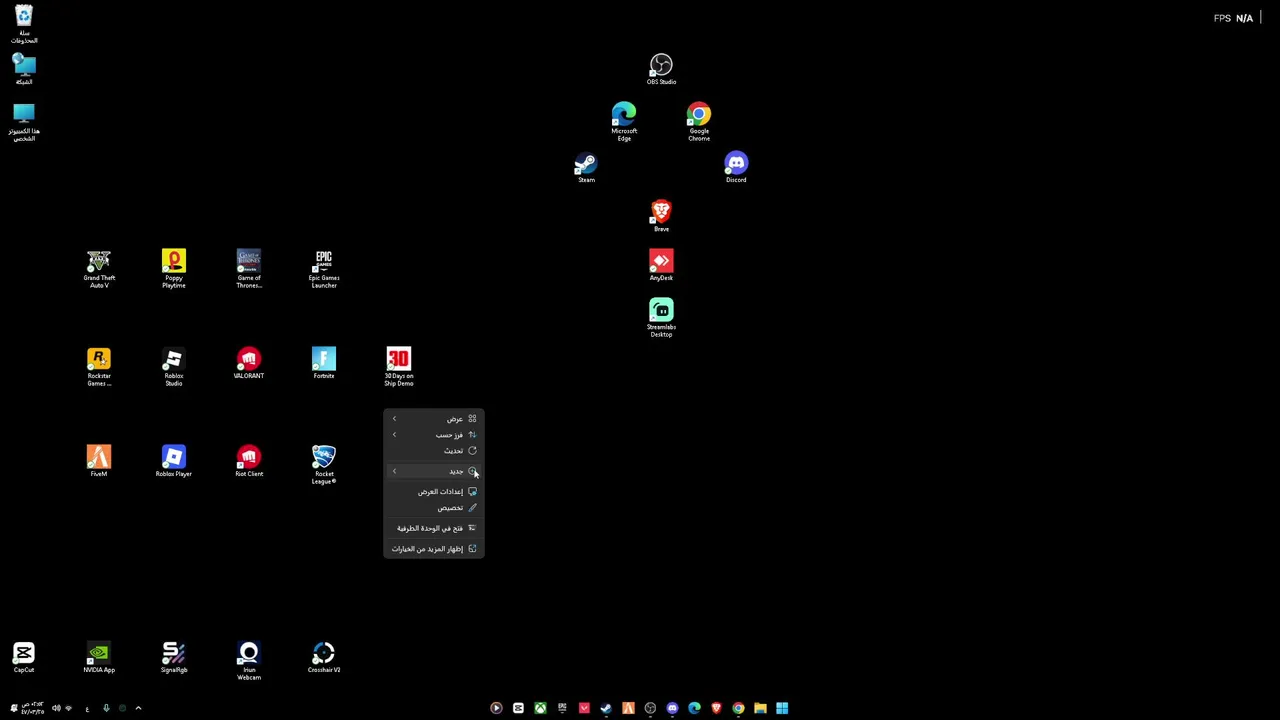The image size is (1280, 720).
Task: Choose Show more options (إظهار المزيد من الخيارات)
Action: coord(434,549)
